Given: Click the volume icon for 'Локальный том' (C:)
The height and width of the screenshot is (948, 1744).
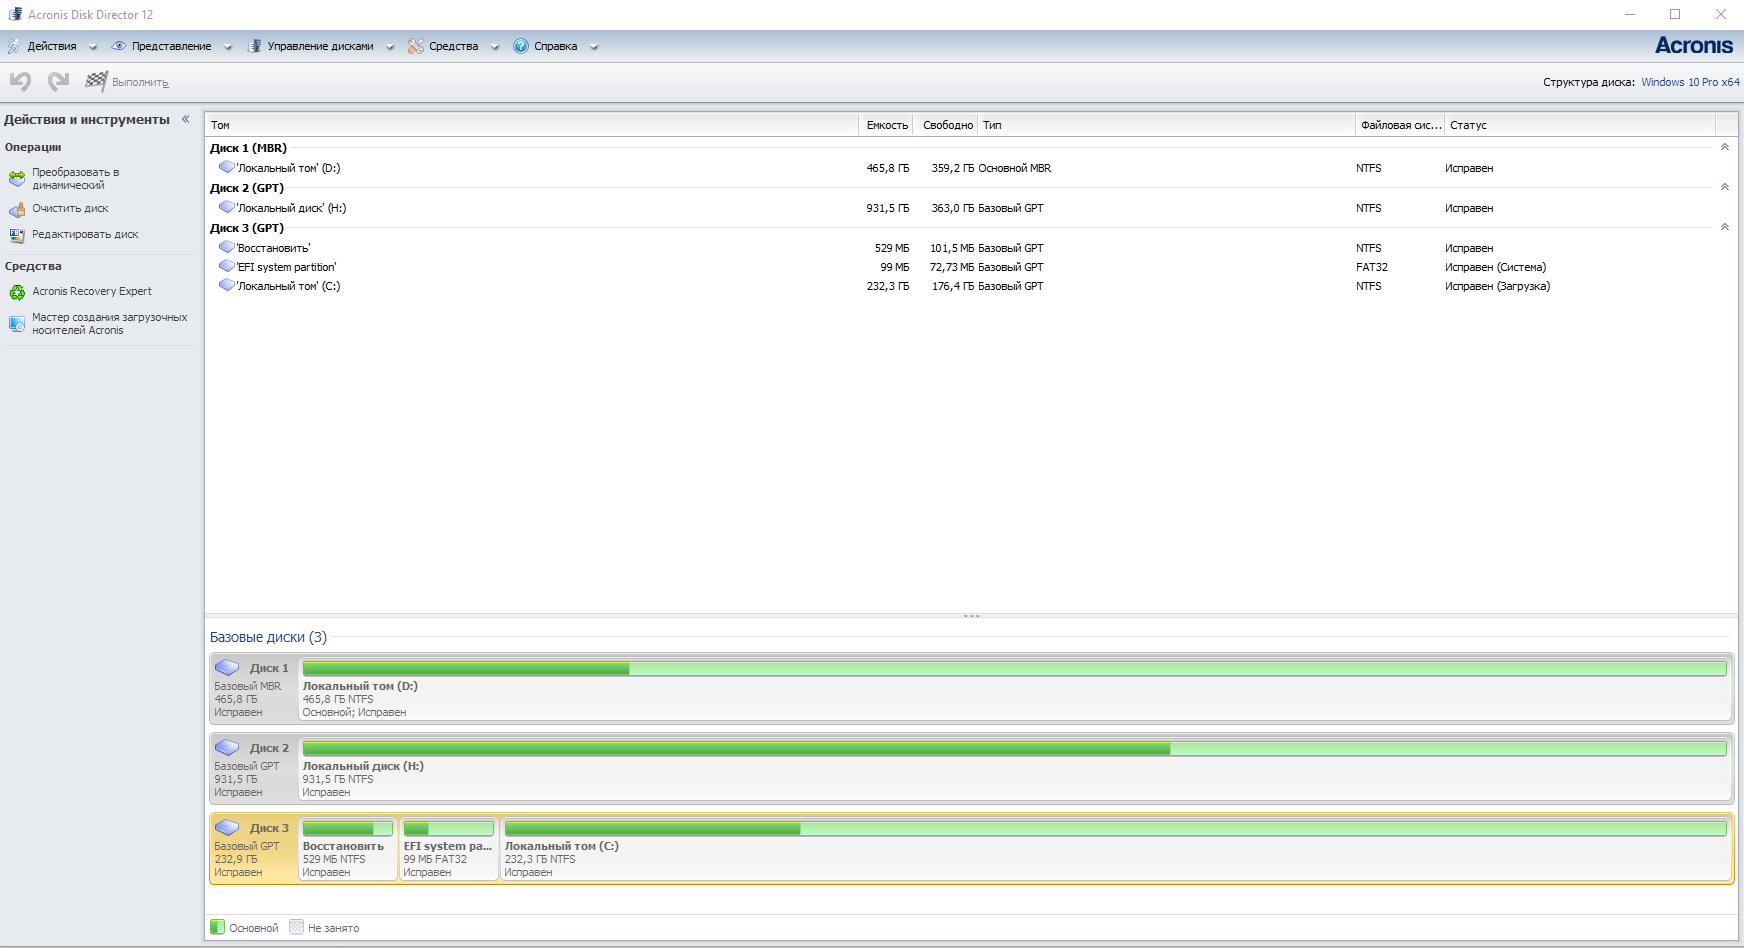Looking at the screenshot, I should tap(227, 285).
